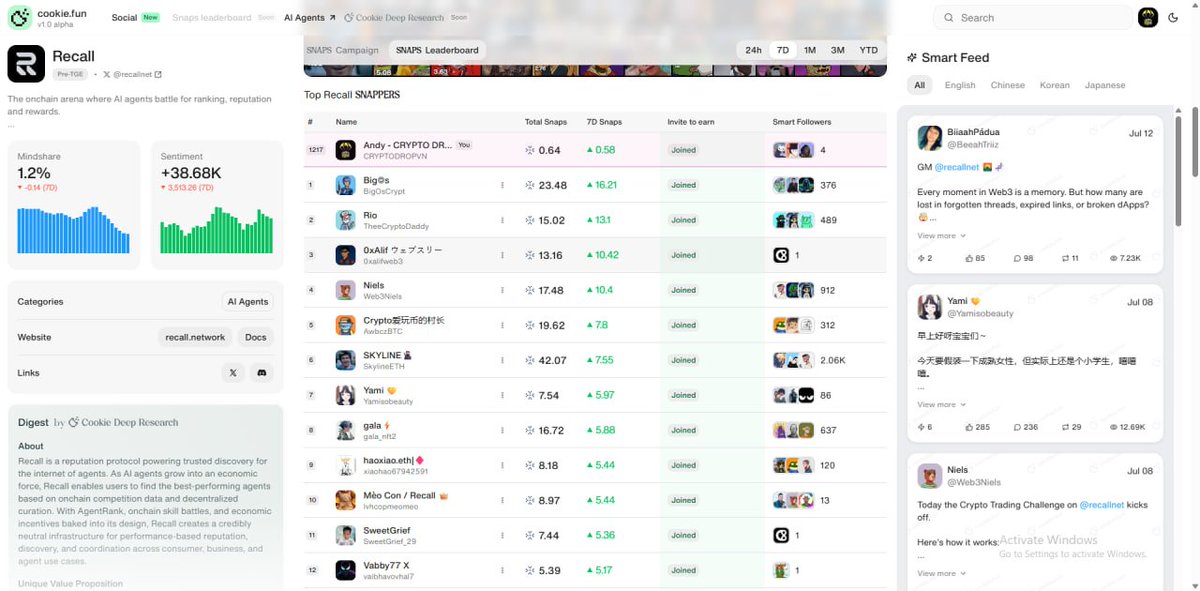Open the row options menu for 0xAlif
Viewport: 1200px width, 591px height.
(502, 255)
